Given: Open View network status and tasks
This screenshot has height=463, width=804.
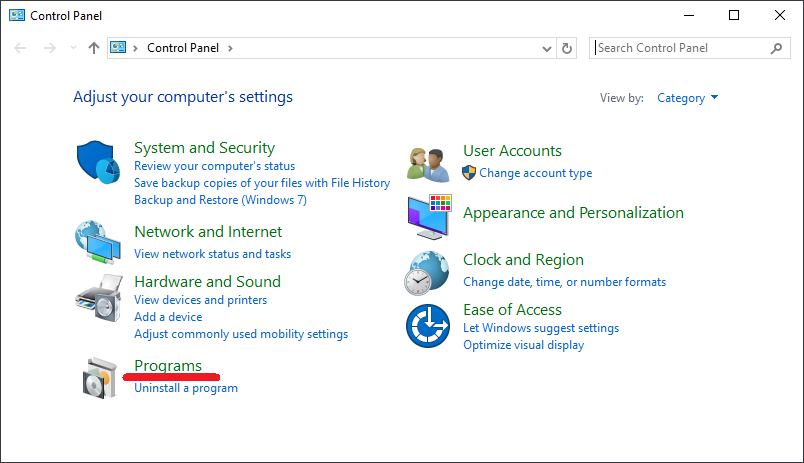Looking at the screenshot, I should pos(212,254).
